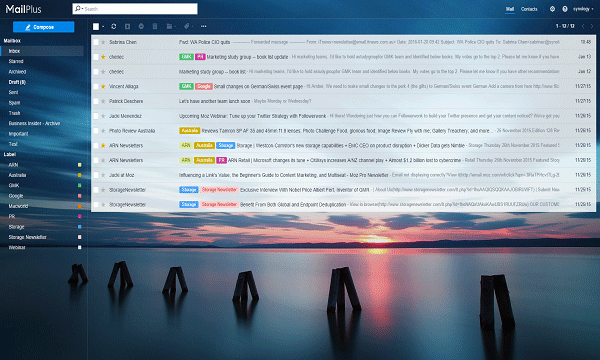
Task: Star the Sabrina Chen email
Action: (x=103, y=42)
